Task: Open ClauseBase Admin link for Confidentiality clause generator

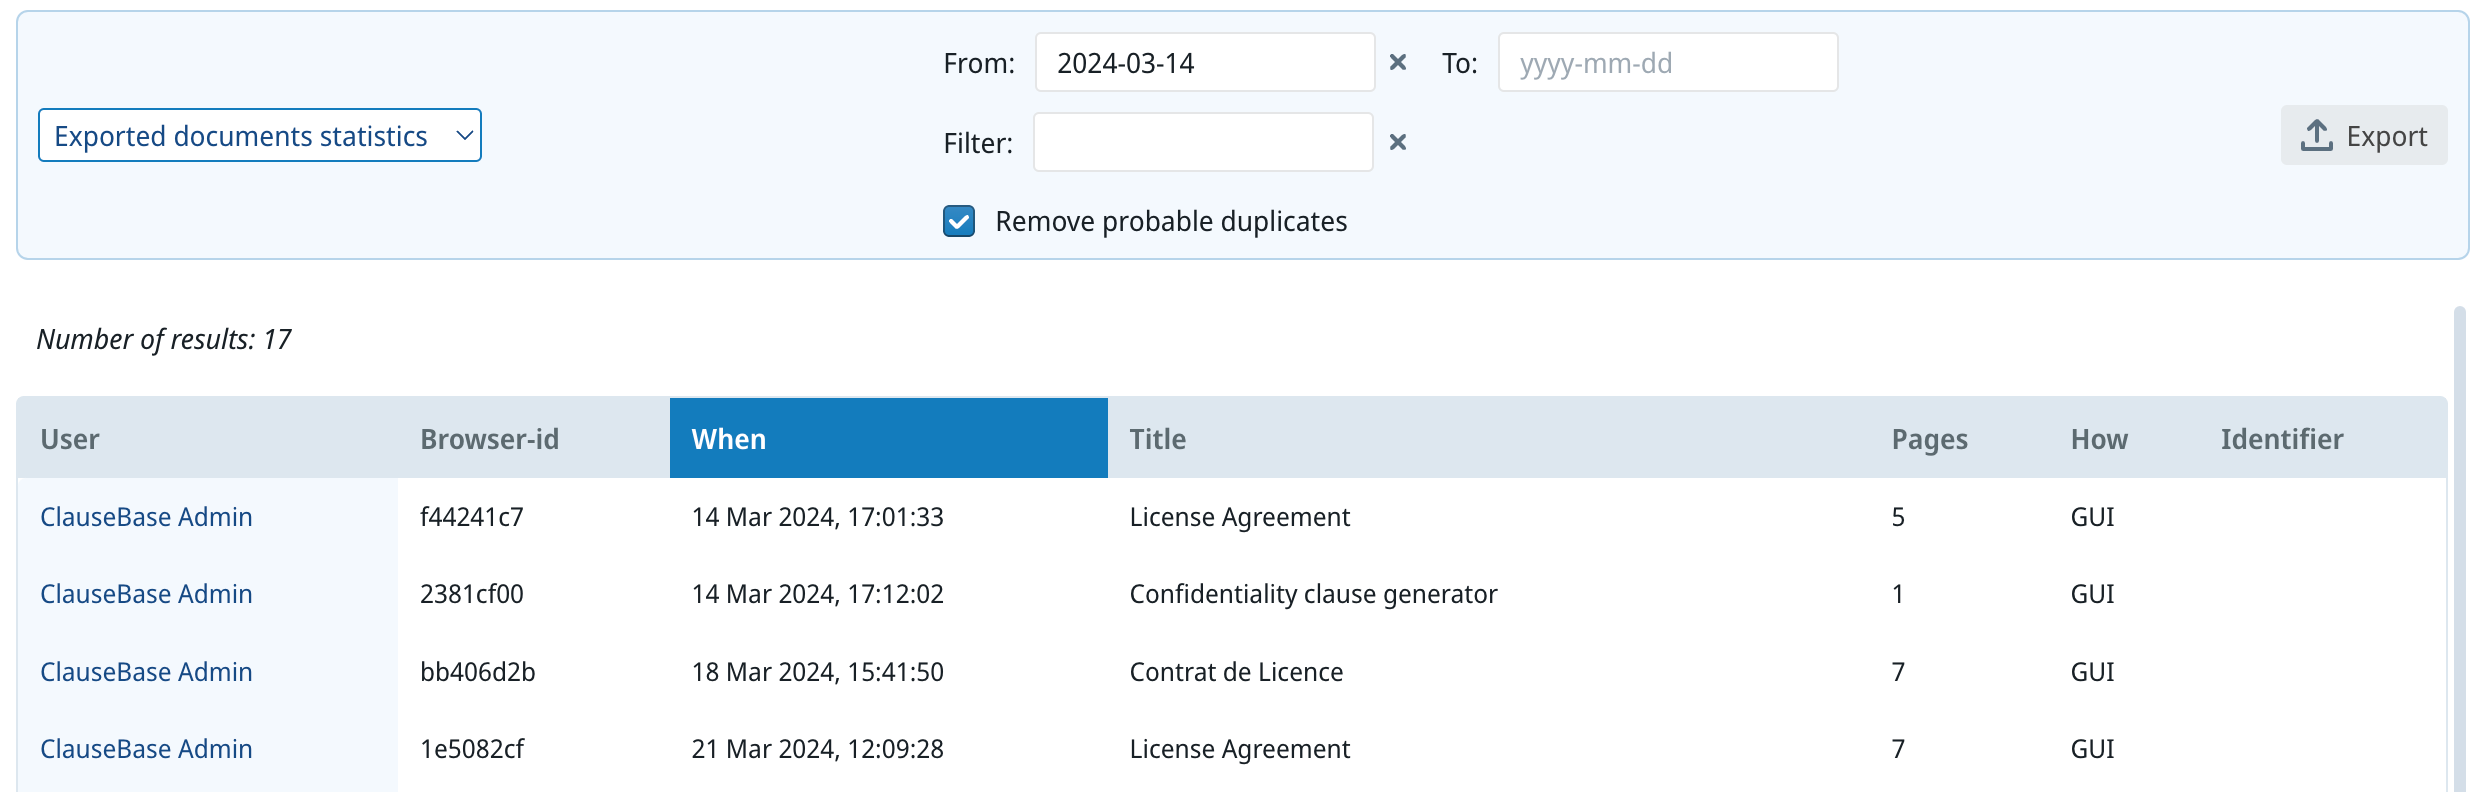Action: (146, 594)
